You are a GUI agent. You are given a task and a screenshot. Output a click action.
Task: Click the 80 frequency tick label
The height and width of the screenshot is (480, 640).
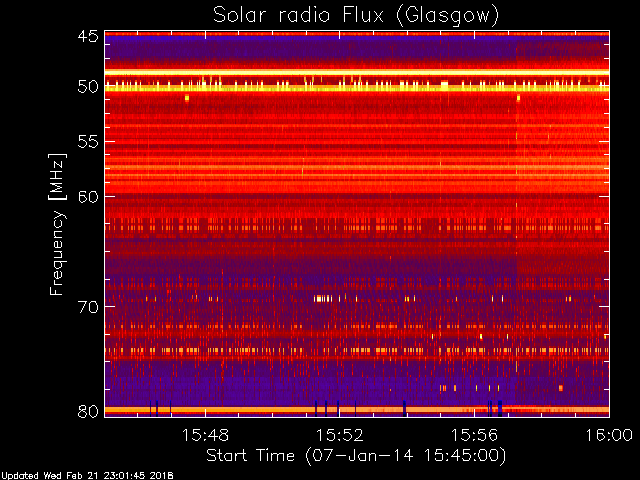point(88,411)
